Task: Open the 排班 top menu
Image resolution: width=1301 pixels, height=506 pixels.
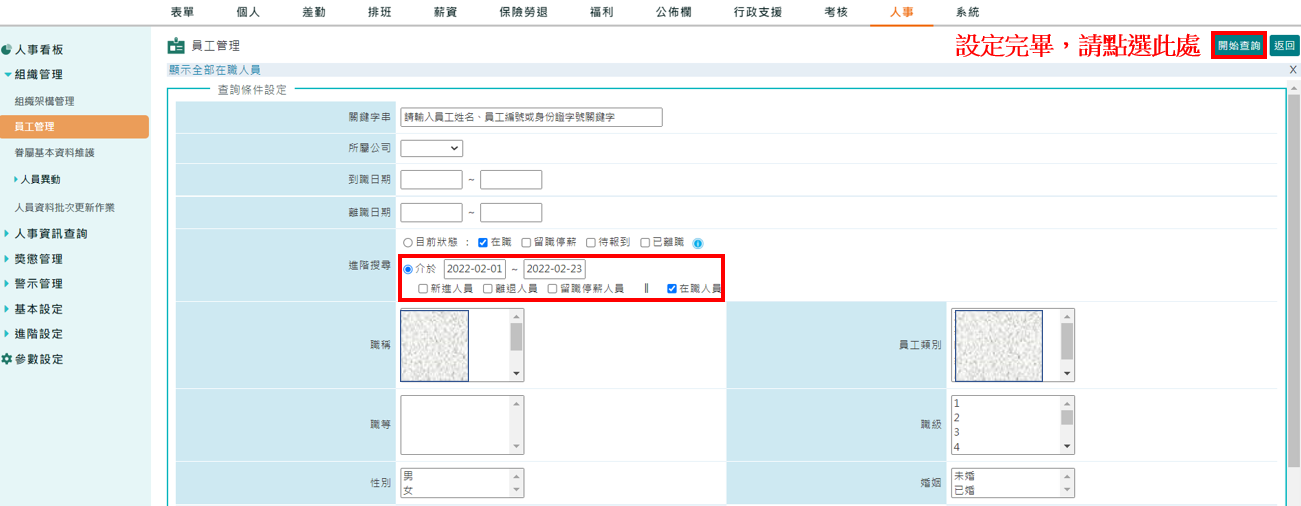Action: [x=379, y=12]
